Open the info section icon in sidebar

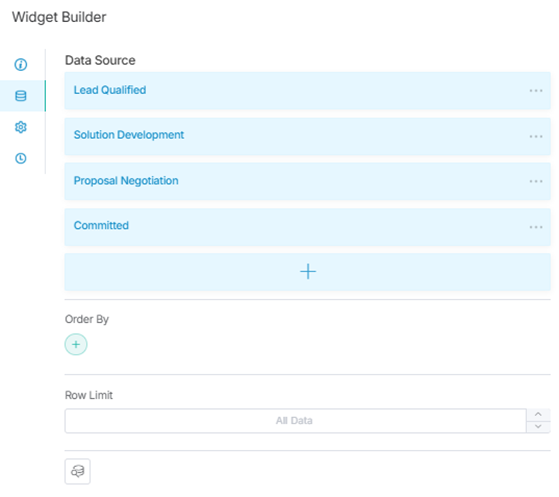(21, 65)
